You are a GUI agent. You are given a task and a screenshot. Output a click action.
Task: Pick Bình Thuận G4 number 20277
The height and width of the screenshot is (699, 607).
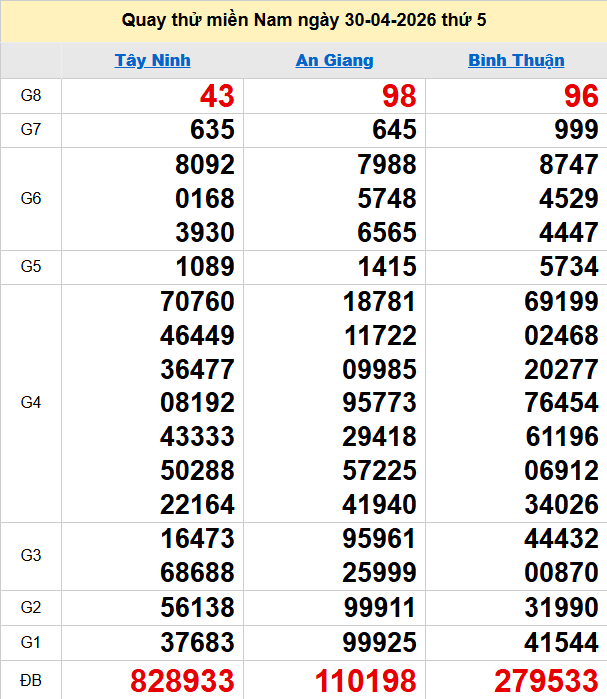561,369
